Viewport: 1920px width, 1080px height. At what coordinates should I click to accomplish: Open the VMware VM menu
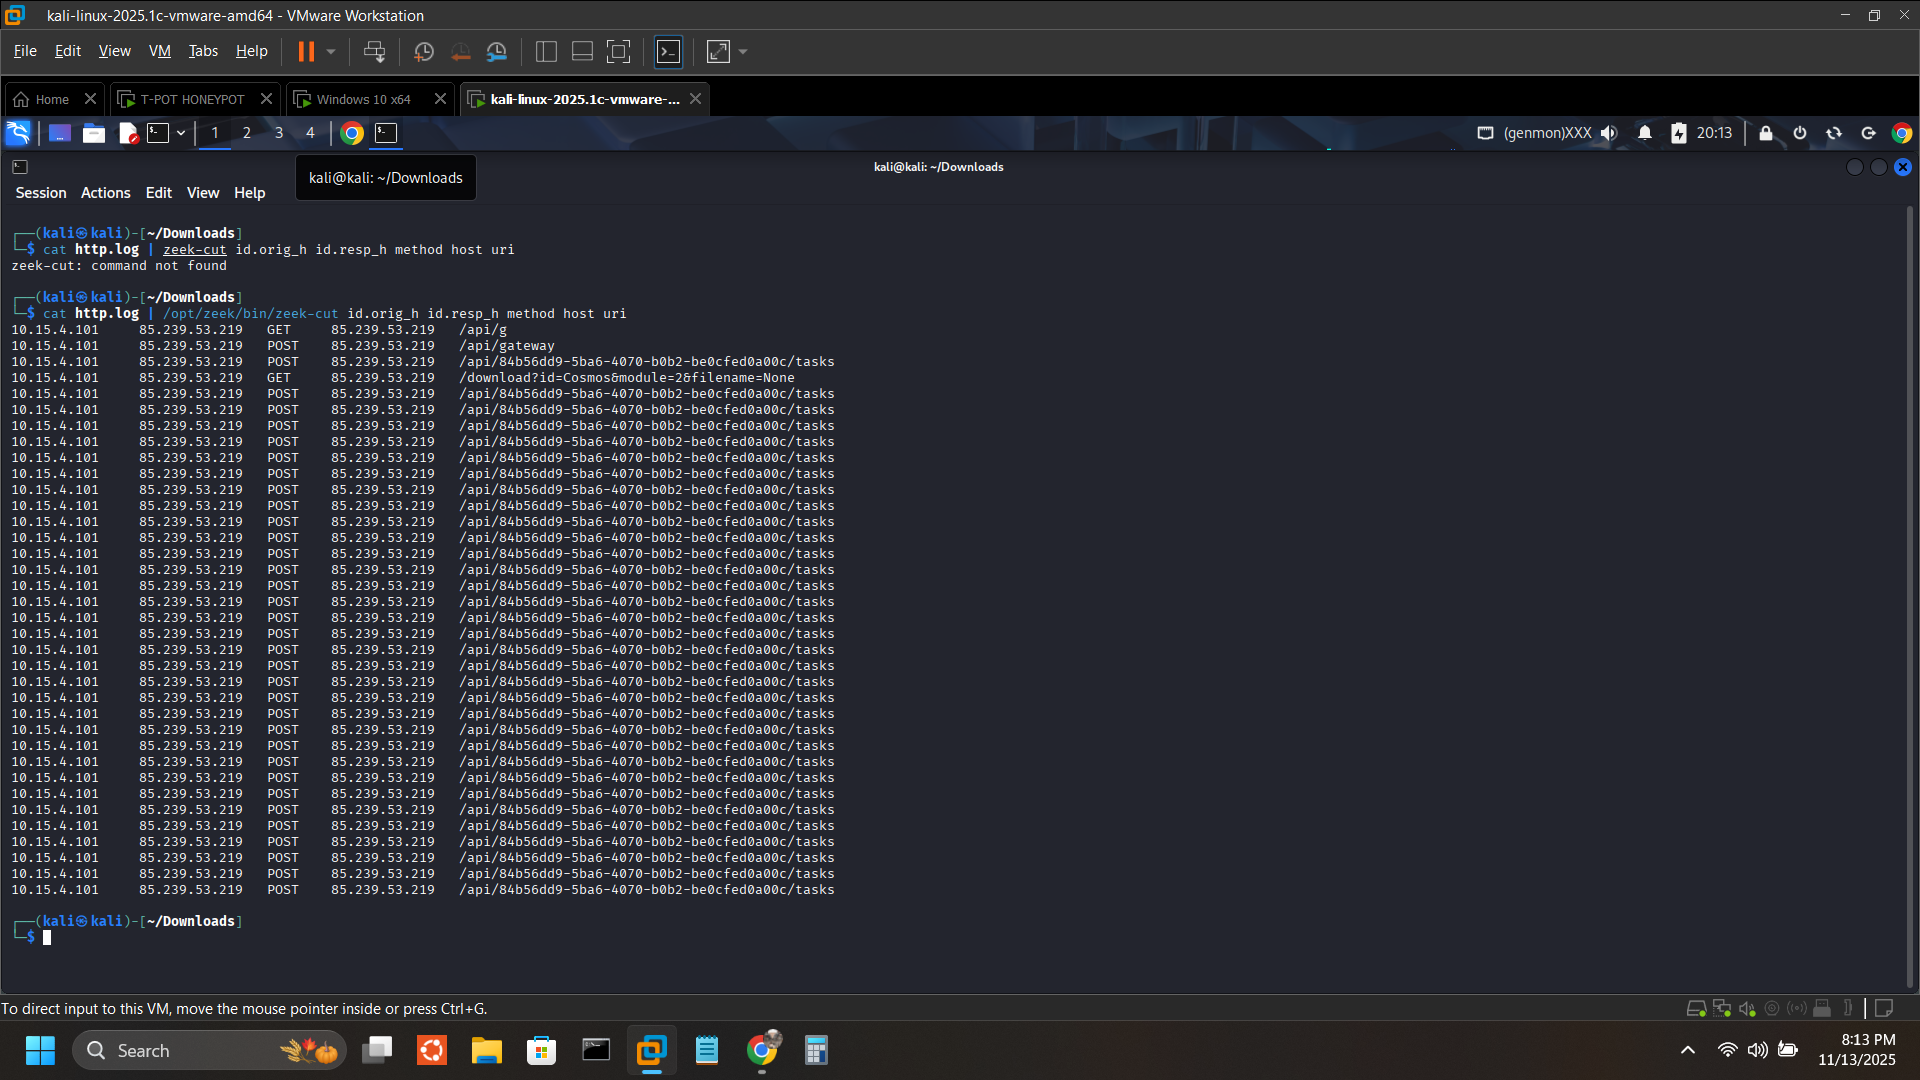(160, 51)
